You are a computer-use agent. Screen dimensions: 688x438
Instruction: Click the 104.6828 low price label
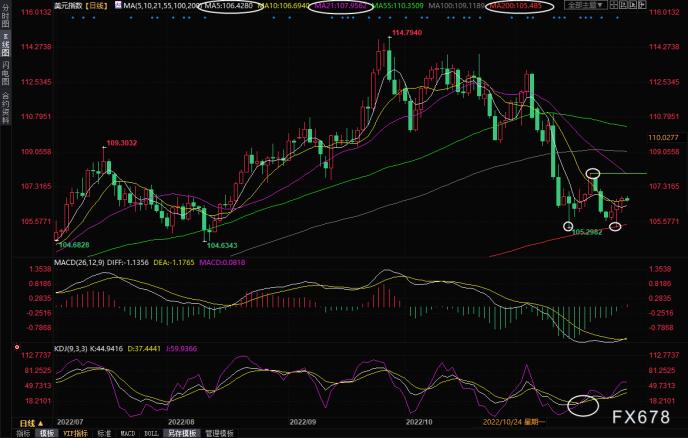pos(74,245)
